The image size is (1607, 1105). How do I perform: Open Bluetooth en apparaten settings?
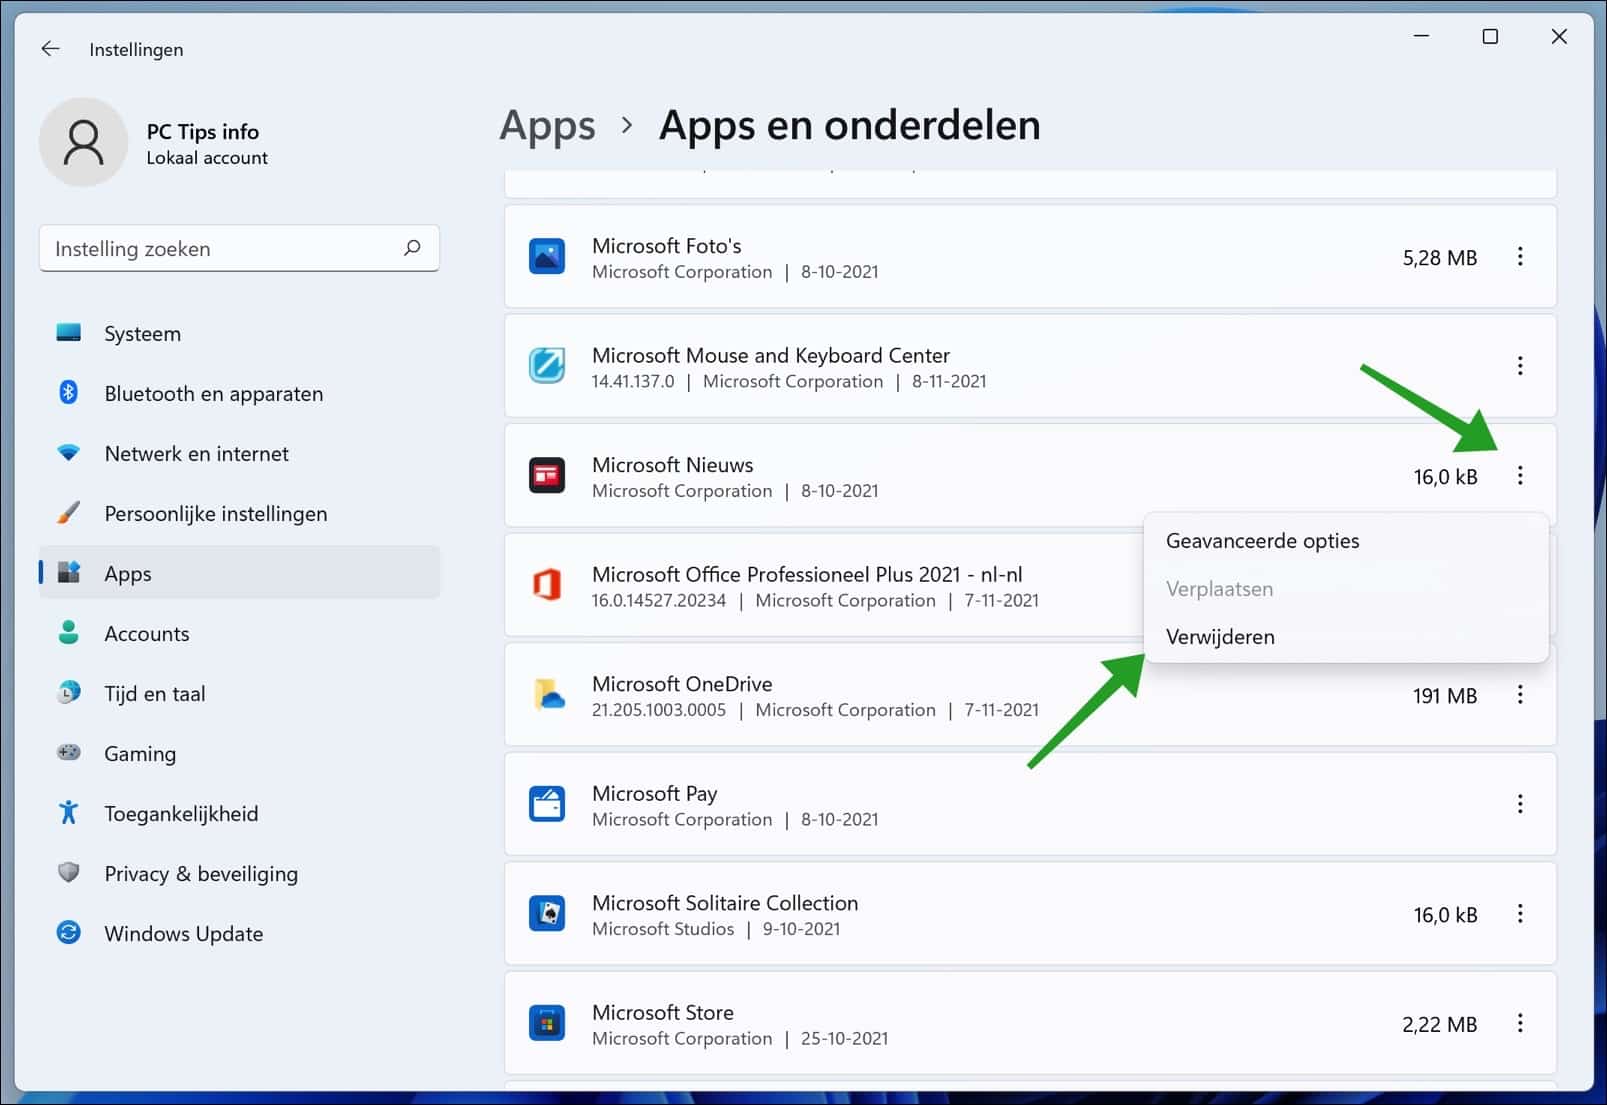click(239, 393)
